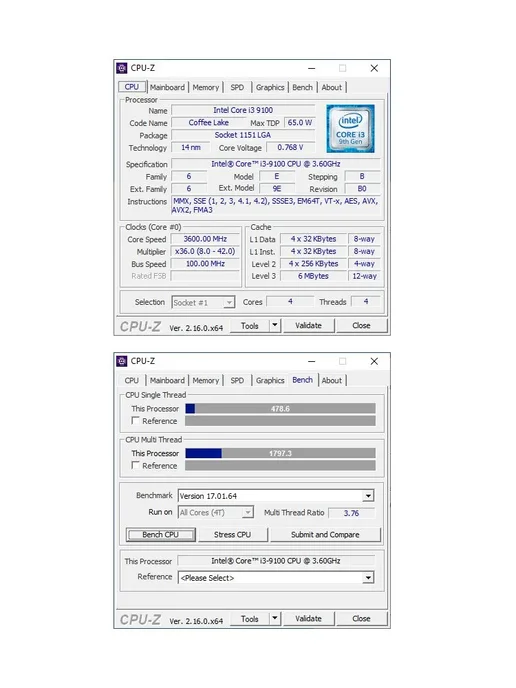Open Reference Please Select dropdown
Viewport: 516px width, 688px height.
click(276, 578)
